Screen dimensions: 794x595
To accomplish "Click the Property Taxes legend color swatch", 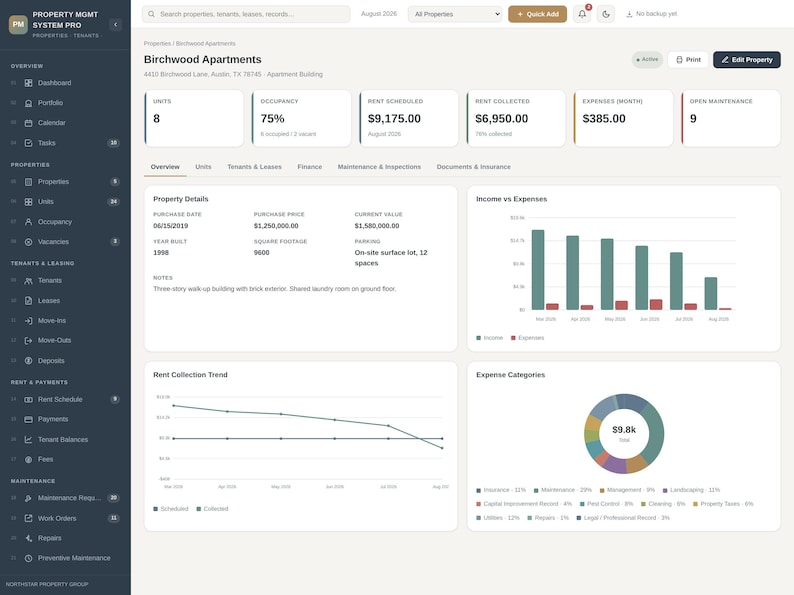I will click(695, 504).
